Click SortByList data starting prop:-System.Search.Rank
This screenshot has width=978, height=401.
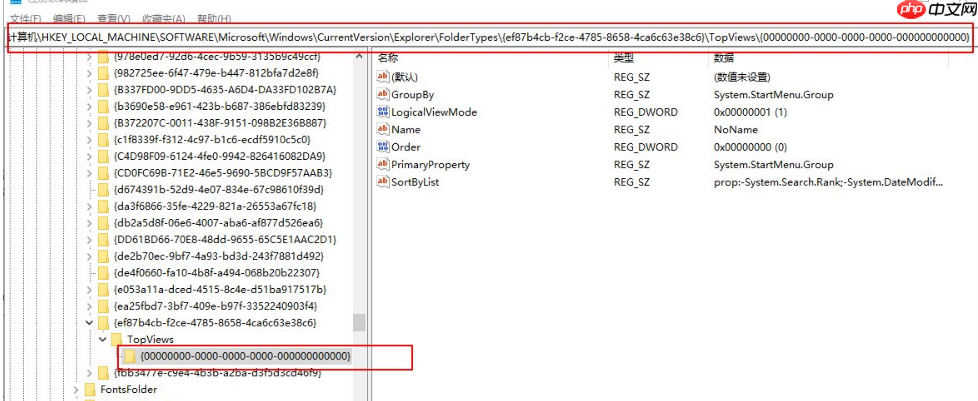pyautogui.click(x=830, y=182)
